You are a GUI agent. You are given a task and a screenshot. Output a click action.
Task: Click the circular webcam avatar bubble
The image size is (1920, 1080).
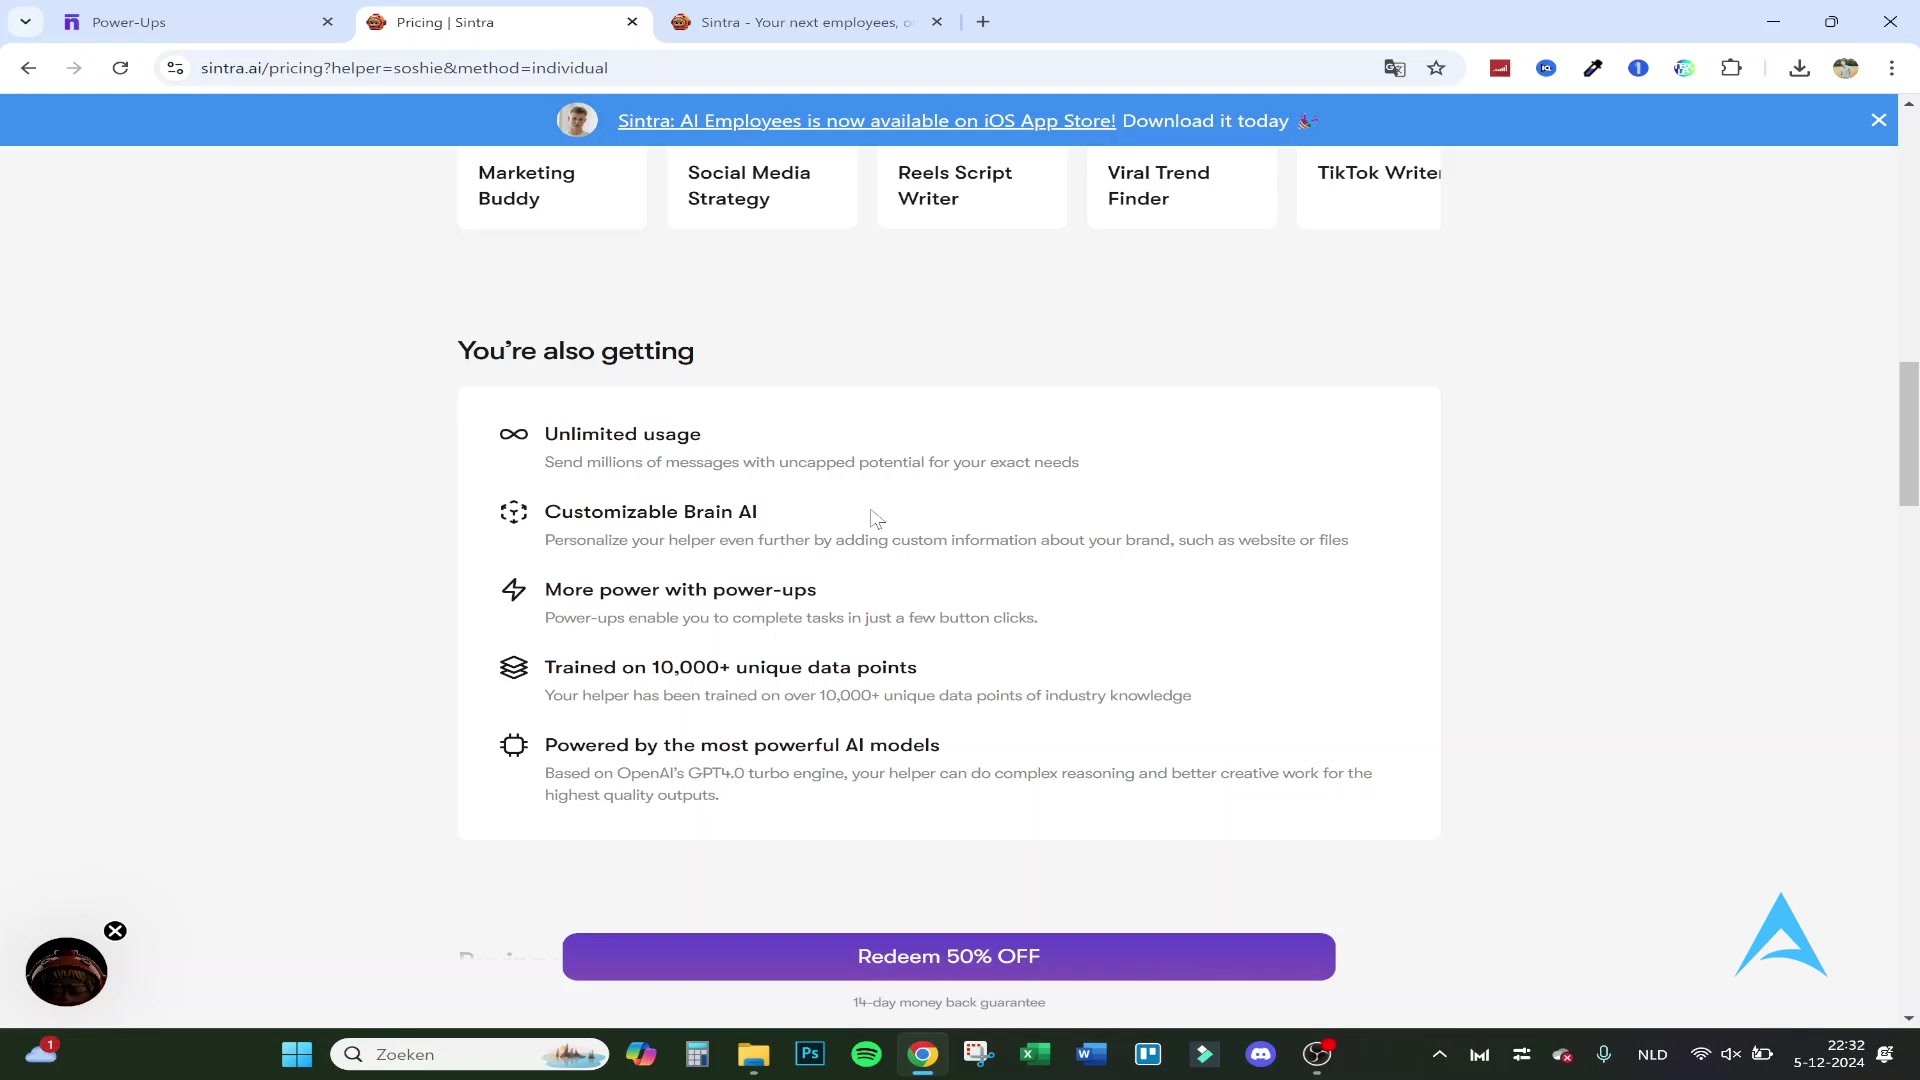click(66, 972)
